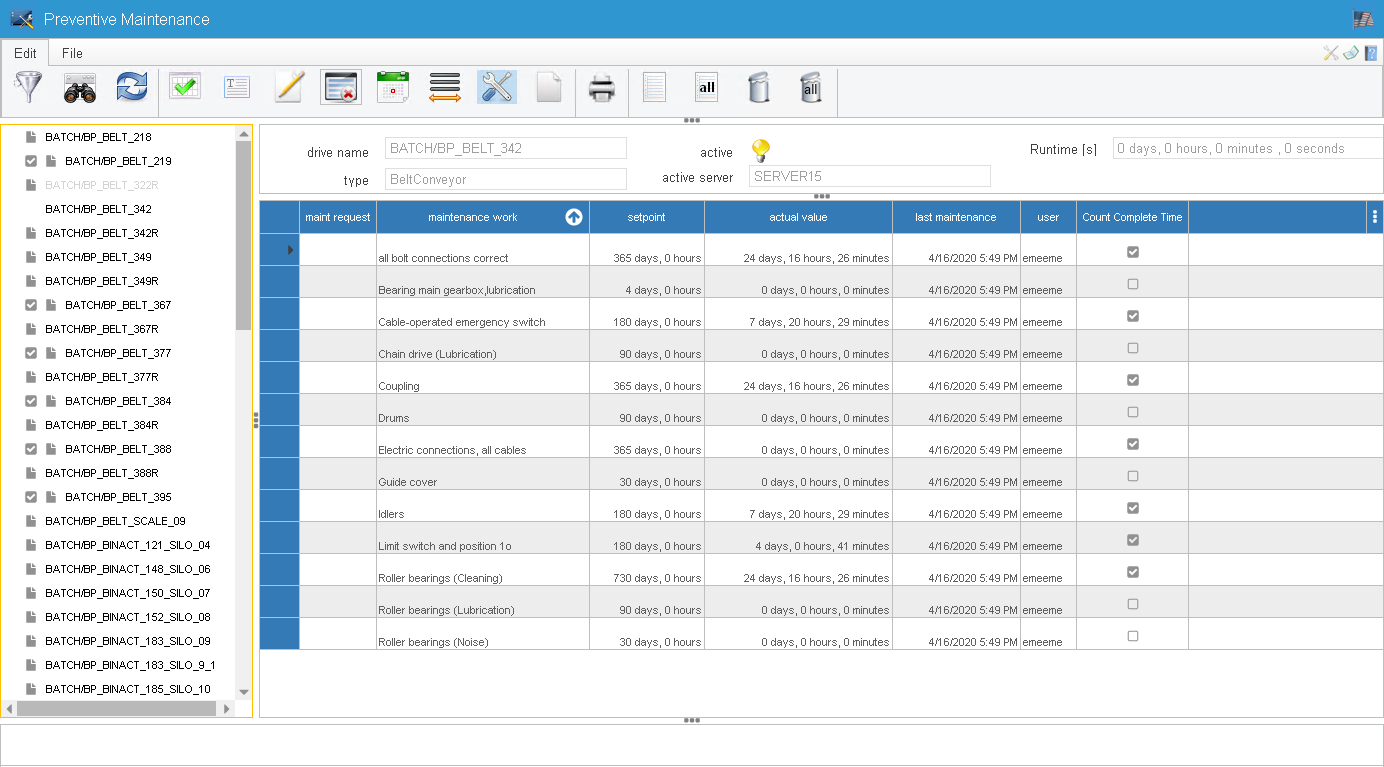Viewport: 1384px width, 767px height.
Task: Toggle Count Complete Time for Drums row
Action: pyautogui.click(x=1133, y=412)
